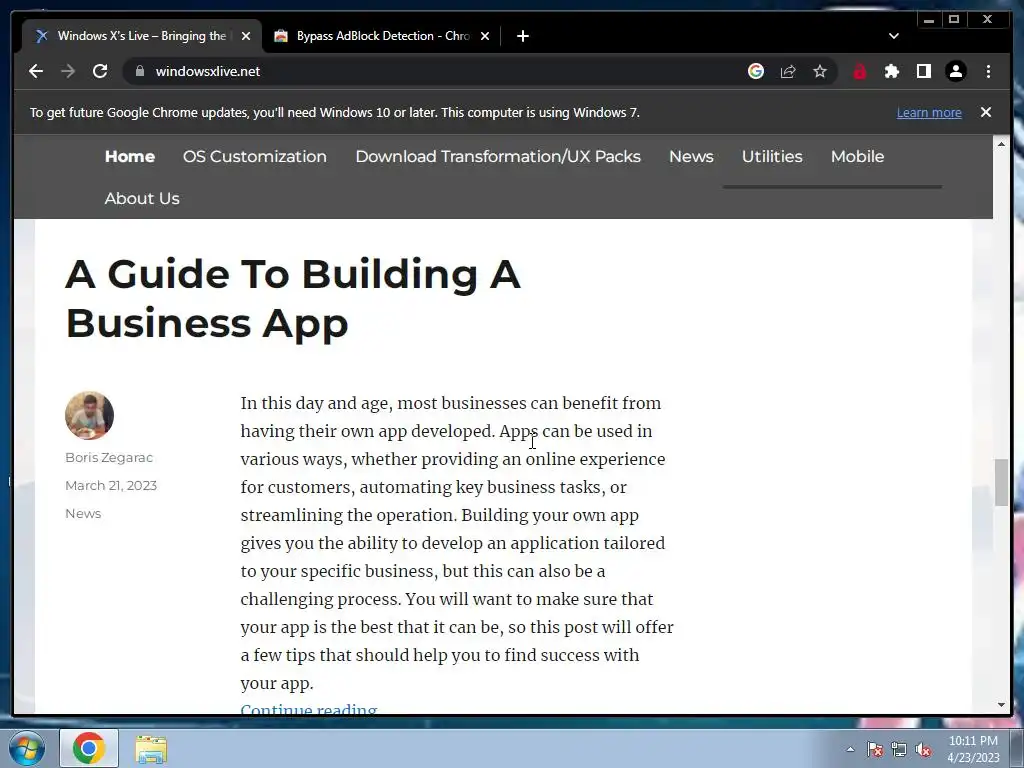Screen dimensions: 1024x768
Task: Click the forward navigation arrow
Action: 68,71
